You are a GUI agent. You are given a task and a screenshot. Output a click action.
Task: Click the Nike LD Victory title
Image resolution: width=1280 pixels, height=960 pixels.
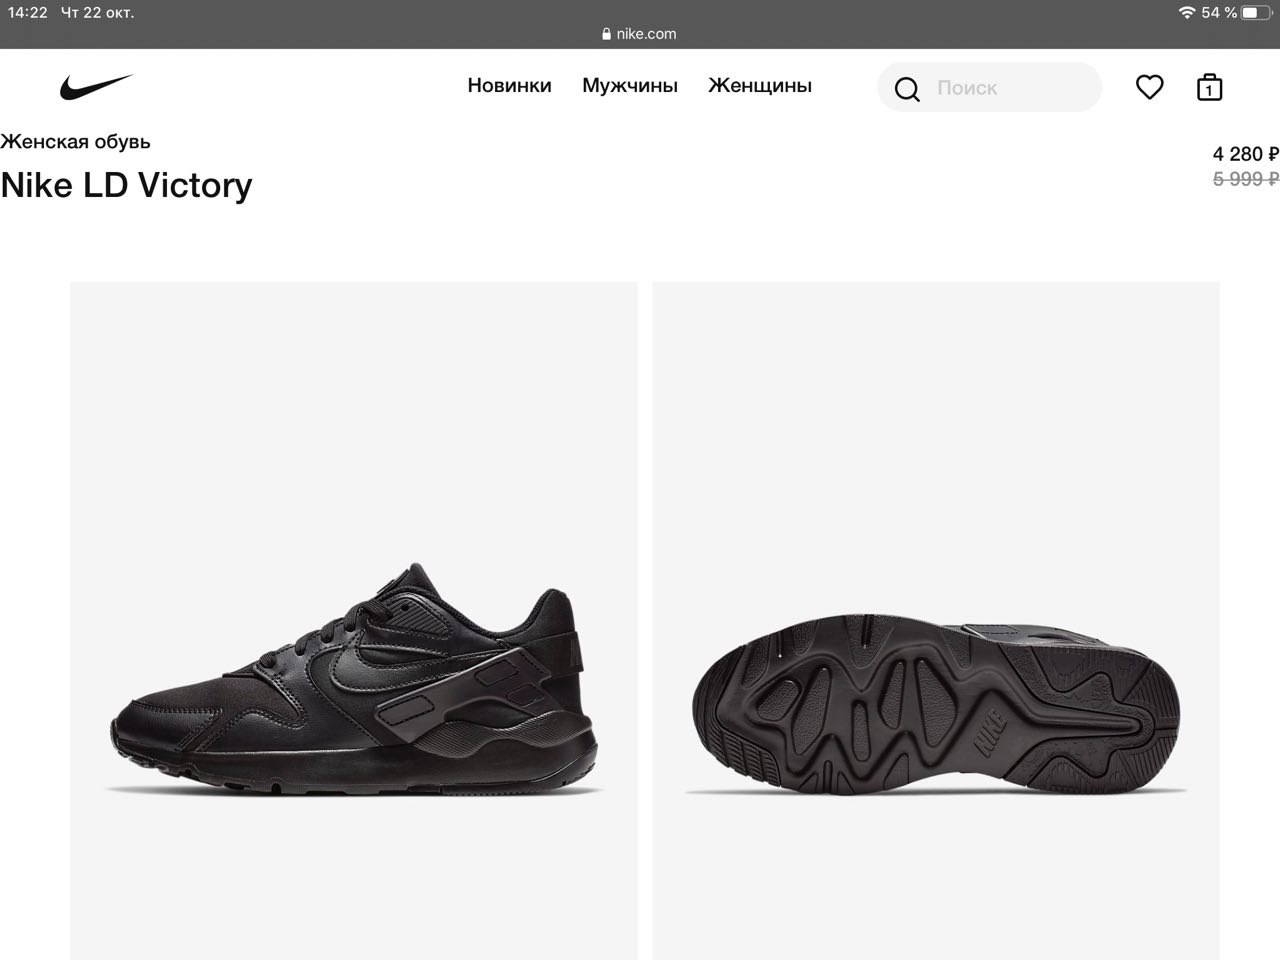click(x=127, y=185)
